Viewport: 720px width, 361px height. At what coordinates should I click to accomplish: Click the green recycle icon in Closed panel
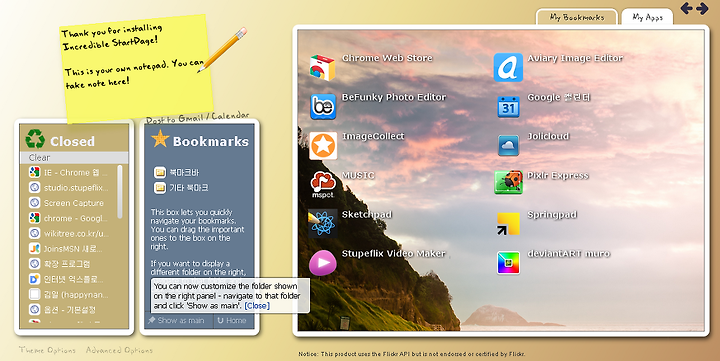tap(35, 139)
